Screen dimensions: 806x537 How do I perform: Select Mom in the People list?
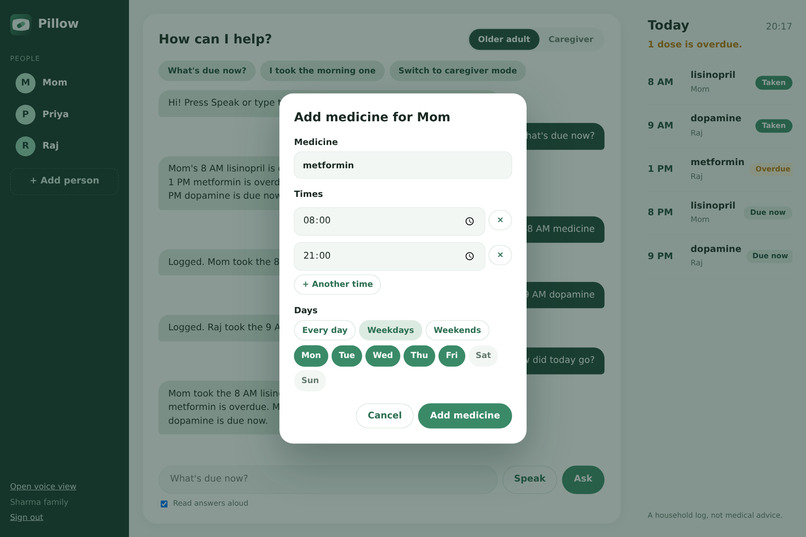click(64, 83)
